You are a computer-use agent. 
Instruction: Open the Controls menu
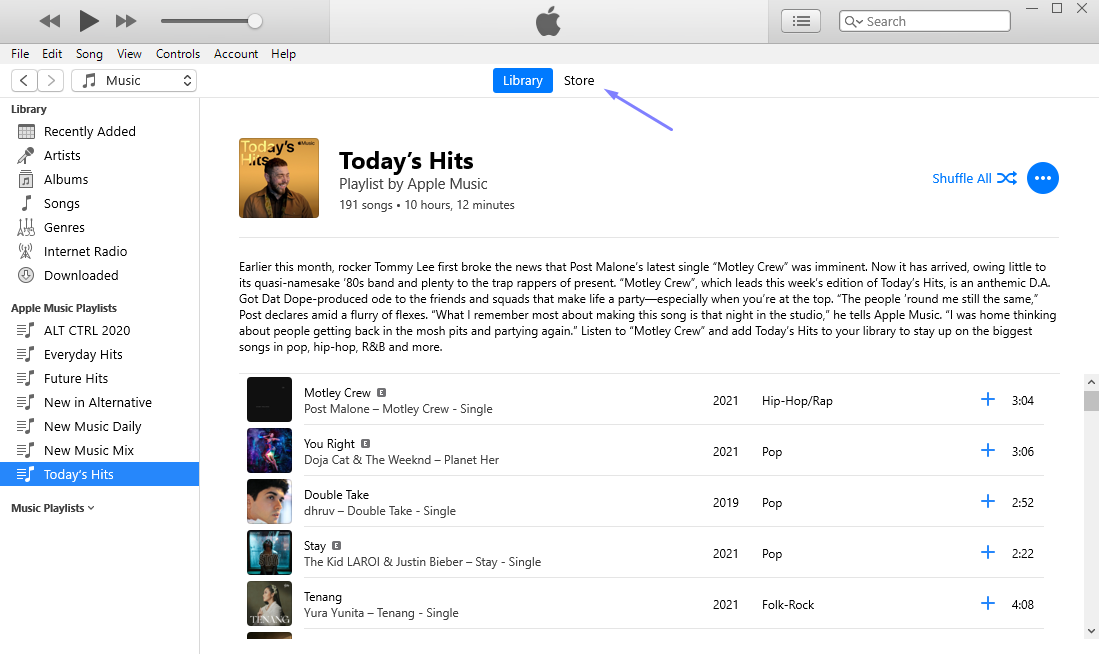[x=178, y=54]
